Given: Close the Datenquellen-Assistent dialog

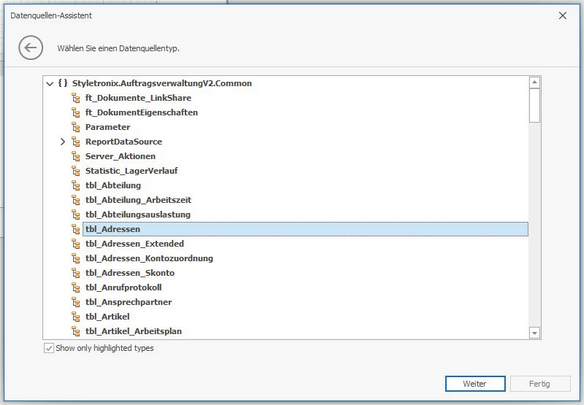Looking at the screenshot, I should (562, 16).
